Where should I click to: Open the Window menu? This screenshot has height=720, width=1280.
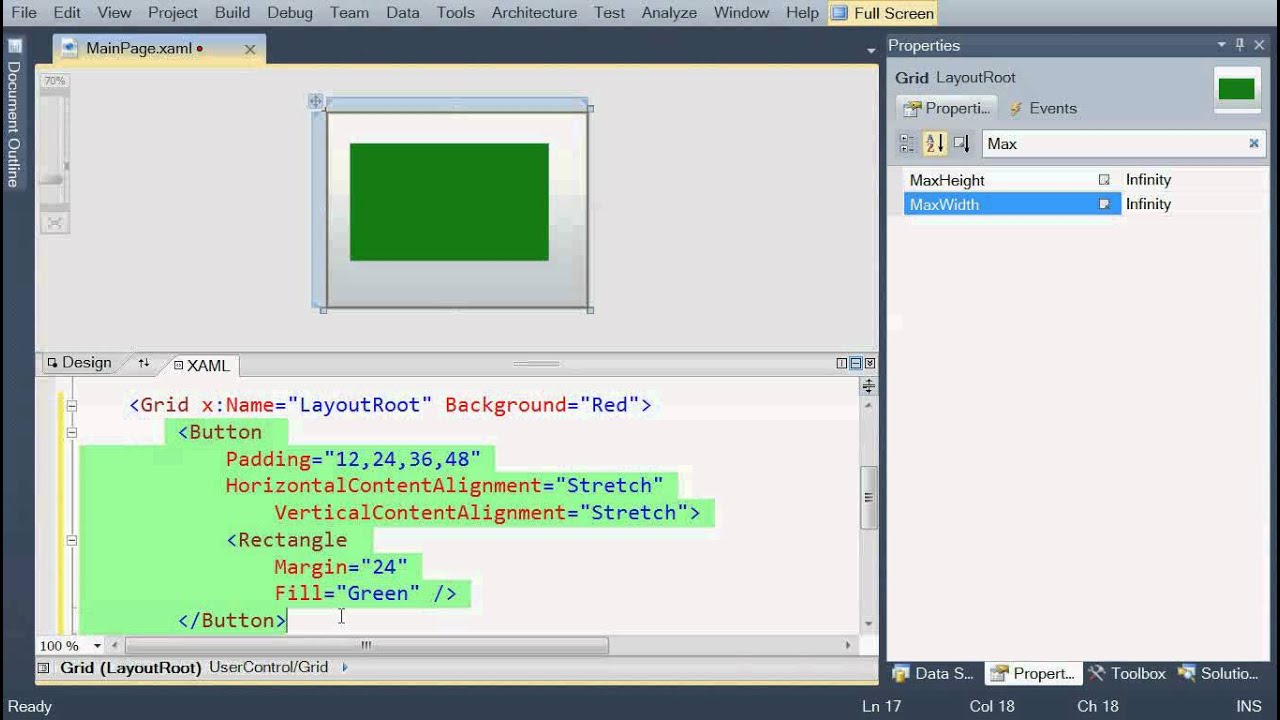click(x=742, y=13)
